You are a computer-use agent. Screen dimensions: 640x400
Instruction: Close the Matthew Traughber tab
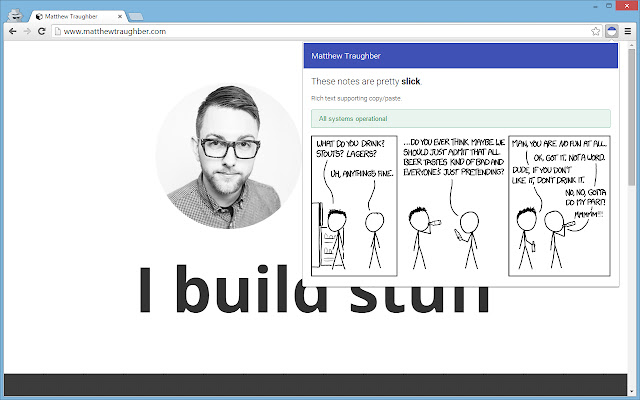(120, 17)
